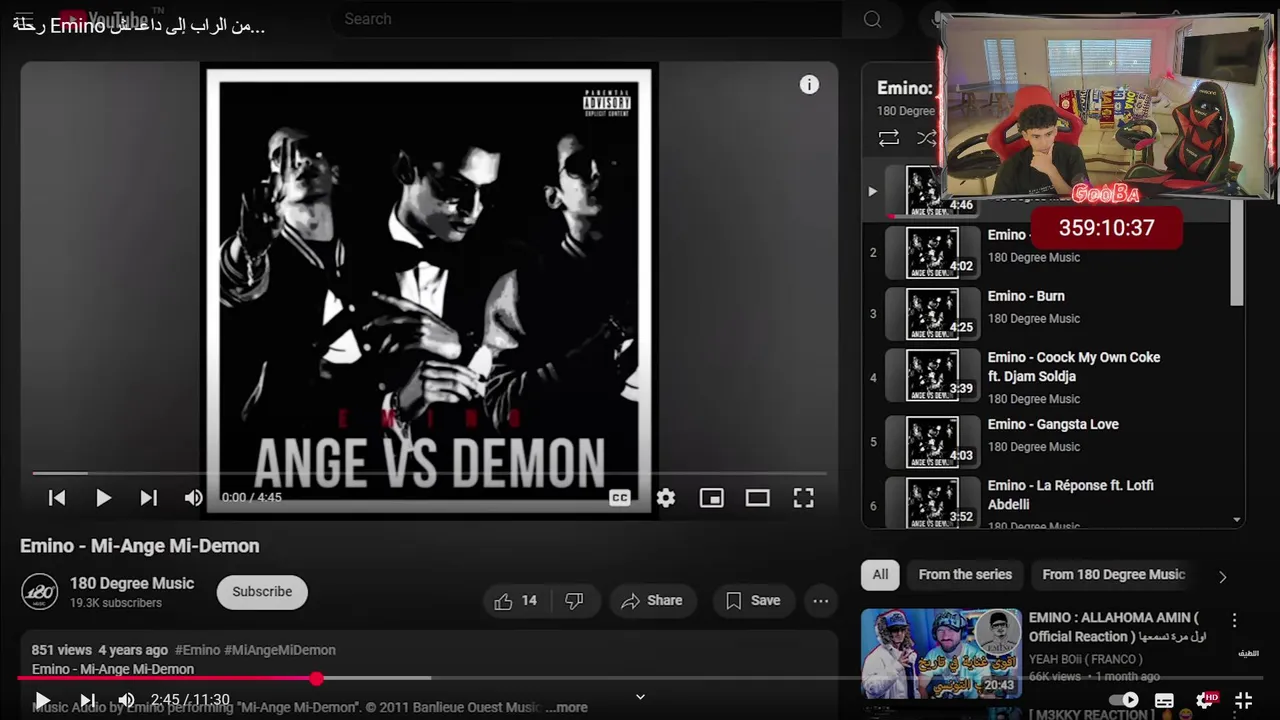
Task: Click the YouTube search field
Action: pos(585,19)
